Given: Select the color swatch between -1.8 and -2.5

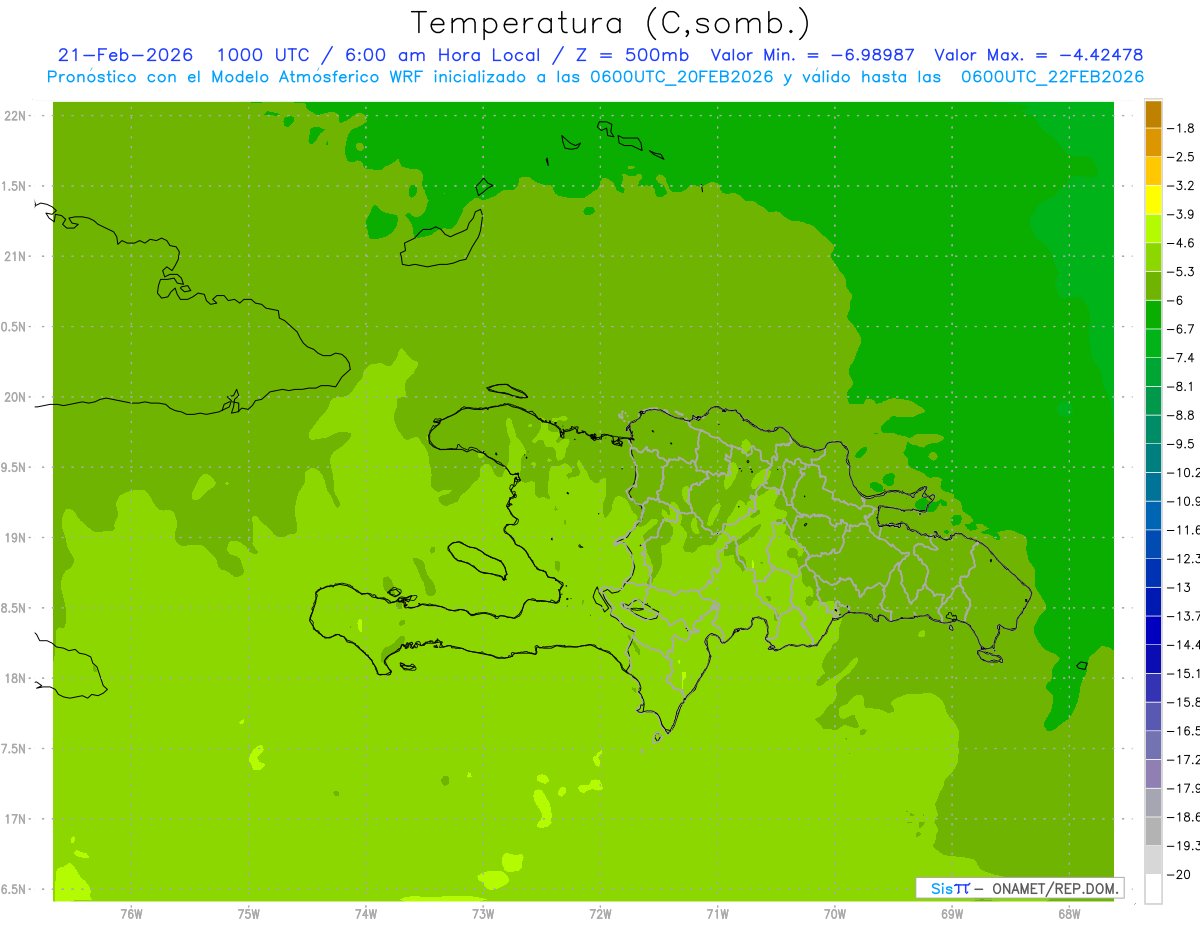Looking at the screenshot, I should (x=1153, y=143).
